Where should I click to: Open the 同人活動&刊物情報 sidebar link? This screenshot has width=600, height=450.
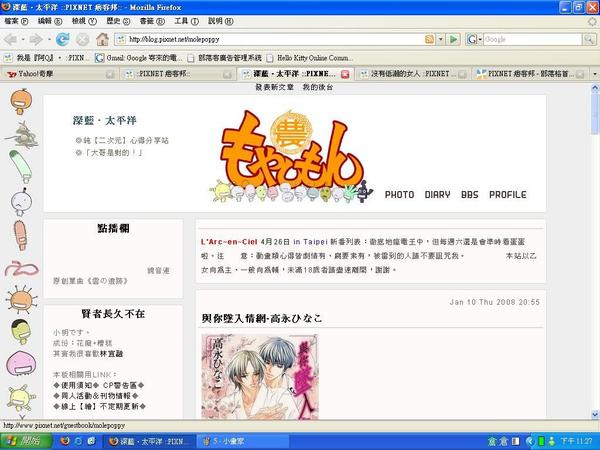pos(96,396)
